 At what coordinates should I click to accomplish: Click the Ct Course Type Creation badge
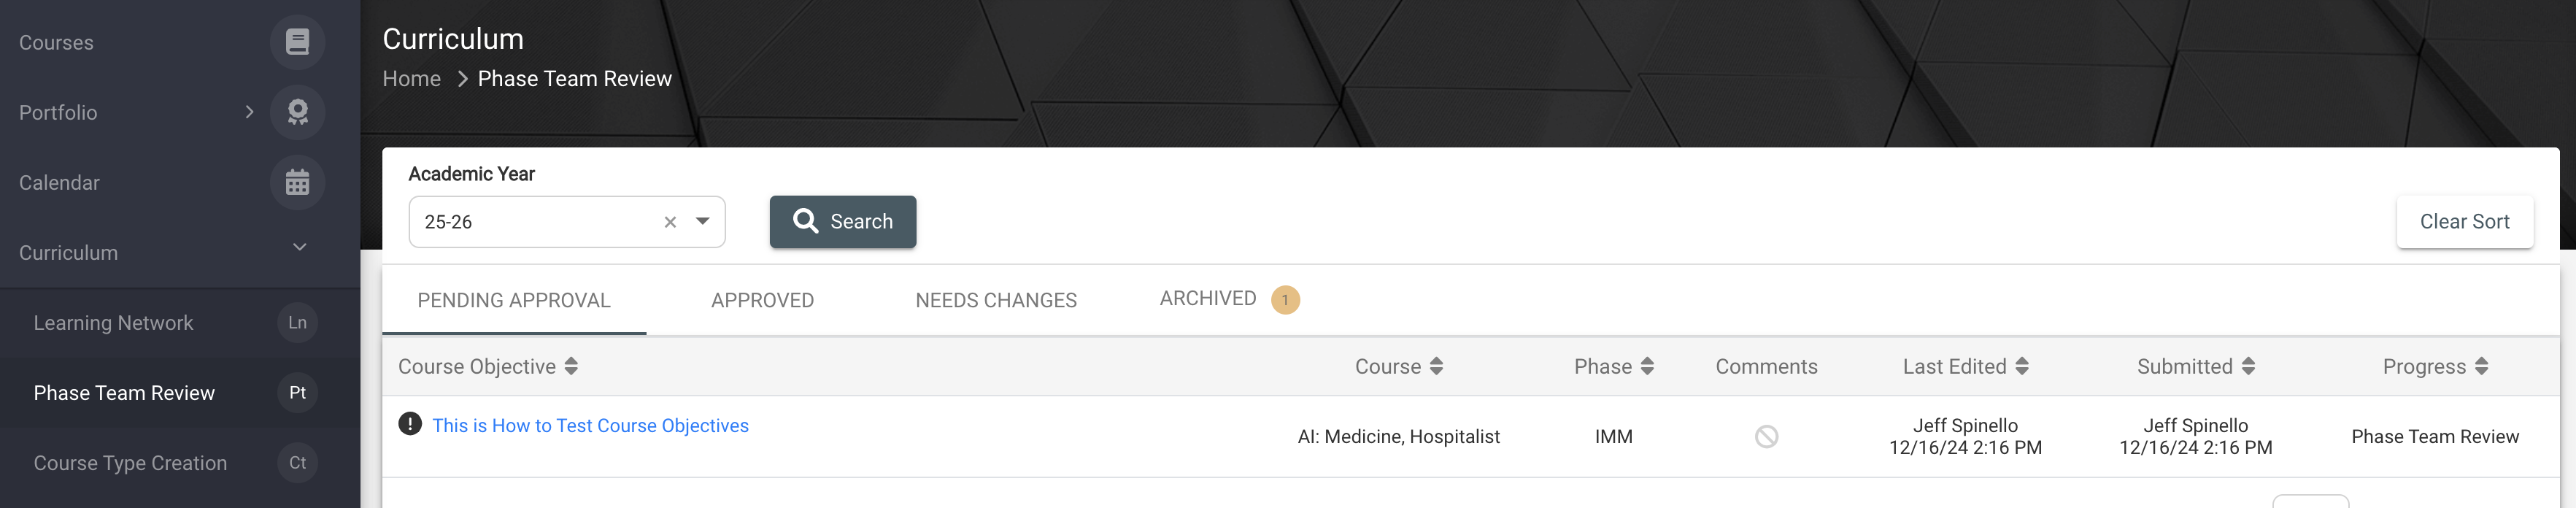[x=297, y=462]
